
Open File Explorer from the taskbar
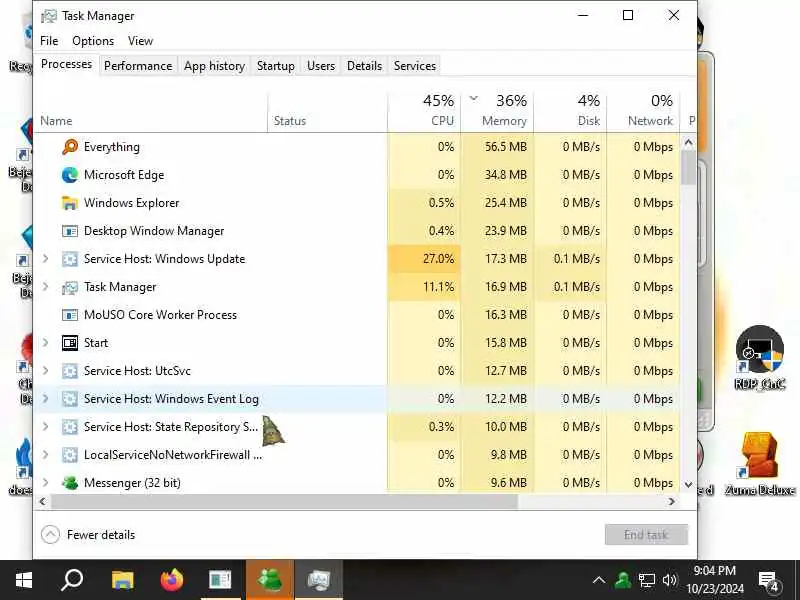(122, 580)
